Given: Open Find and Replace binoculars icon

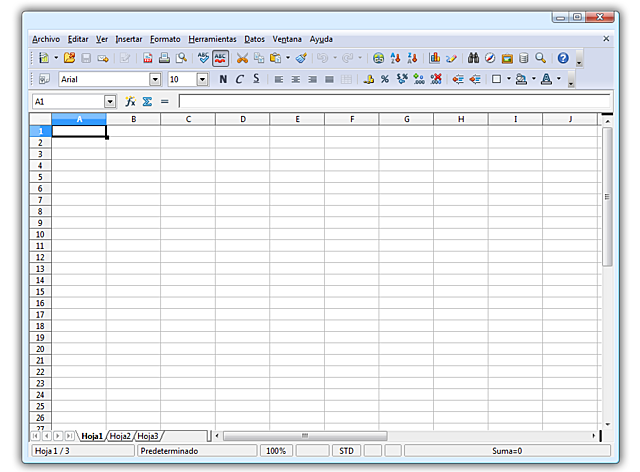Looking at the screenshot, I should pos(473,58).
